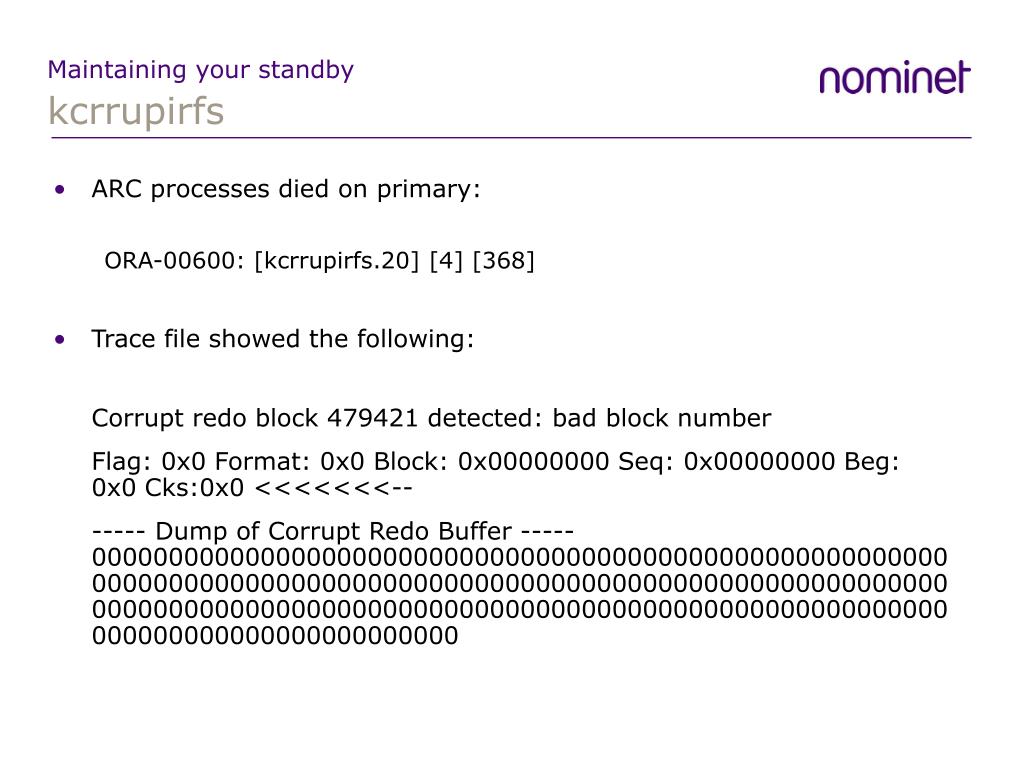Click the ORA-00600 error line
The height and width of the screenshot is (768, 1024).
[319, 261]
